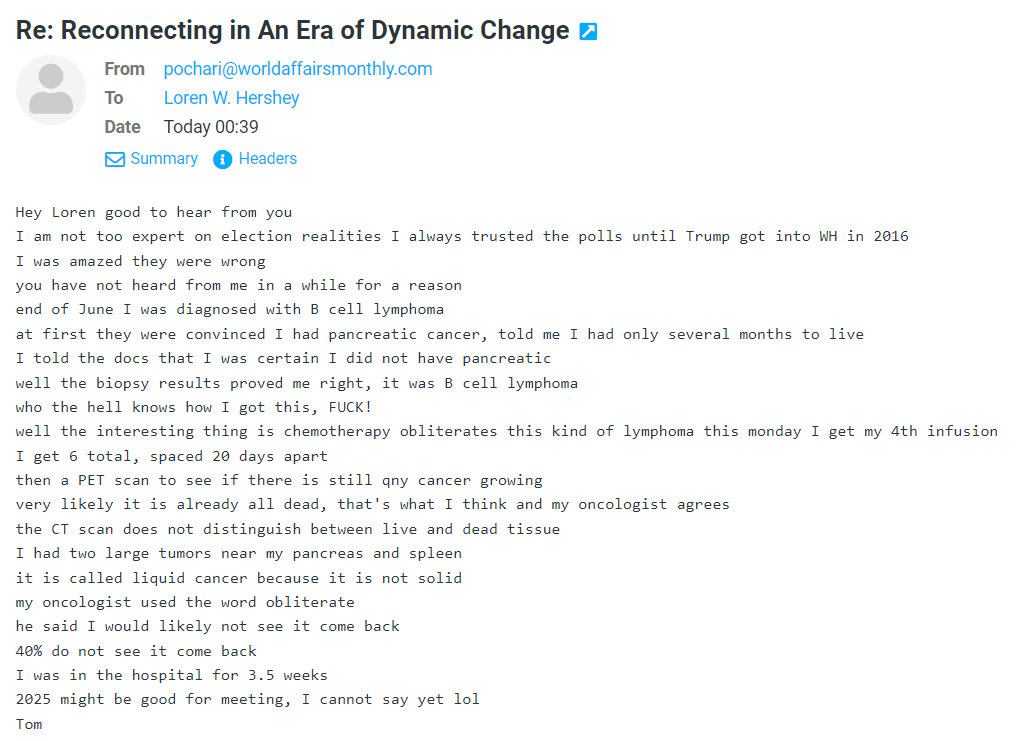
Task: Click the line about trusting the polls
Action: click(462, 237)
